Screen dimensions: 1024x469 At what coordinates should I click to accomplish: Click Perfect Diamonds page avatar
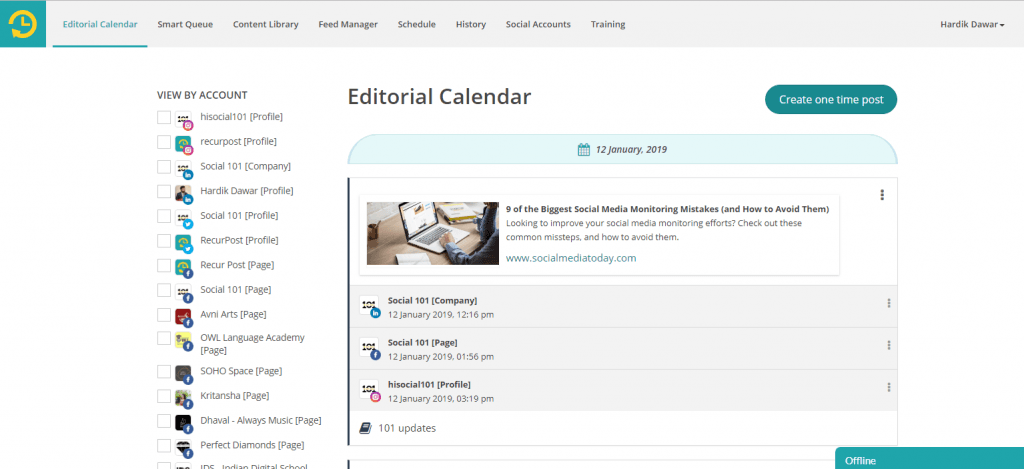tap(184, 448)
